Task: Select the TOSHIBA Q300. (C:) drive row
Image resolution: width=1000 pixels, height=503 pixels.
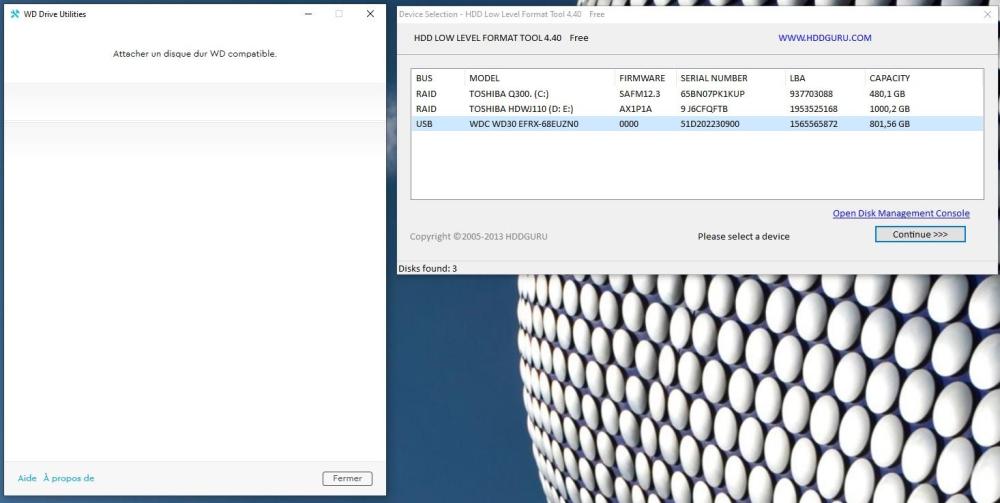Action: point(697,94)
